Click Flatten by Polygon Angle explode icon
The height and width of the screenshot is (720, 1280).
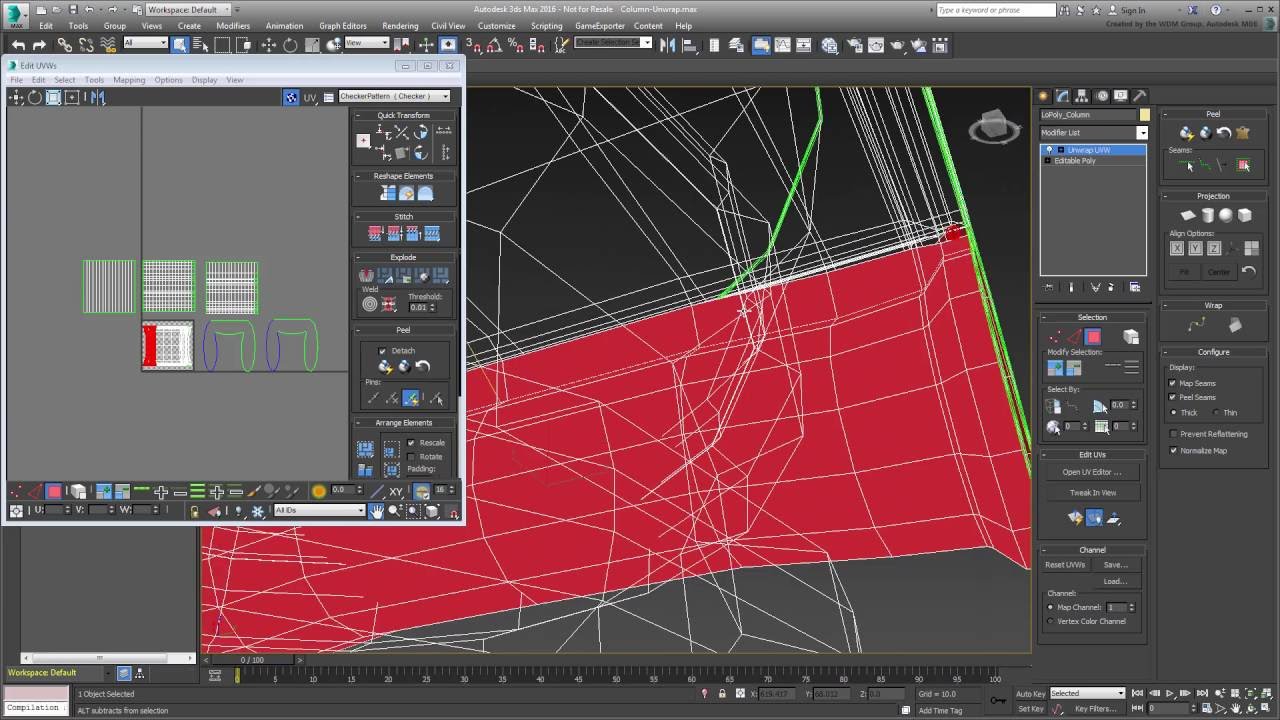[x=386, y=275]
